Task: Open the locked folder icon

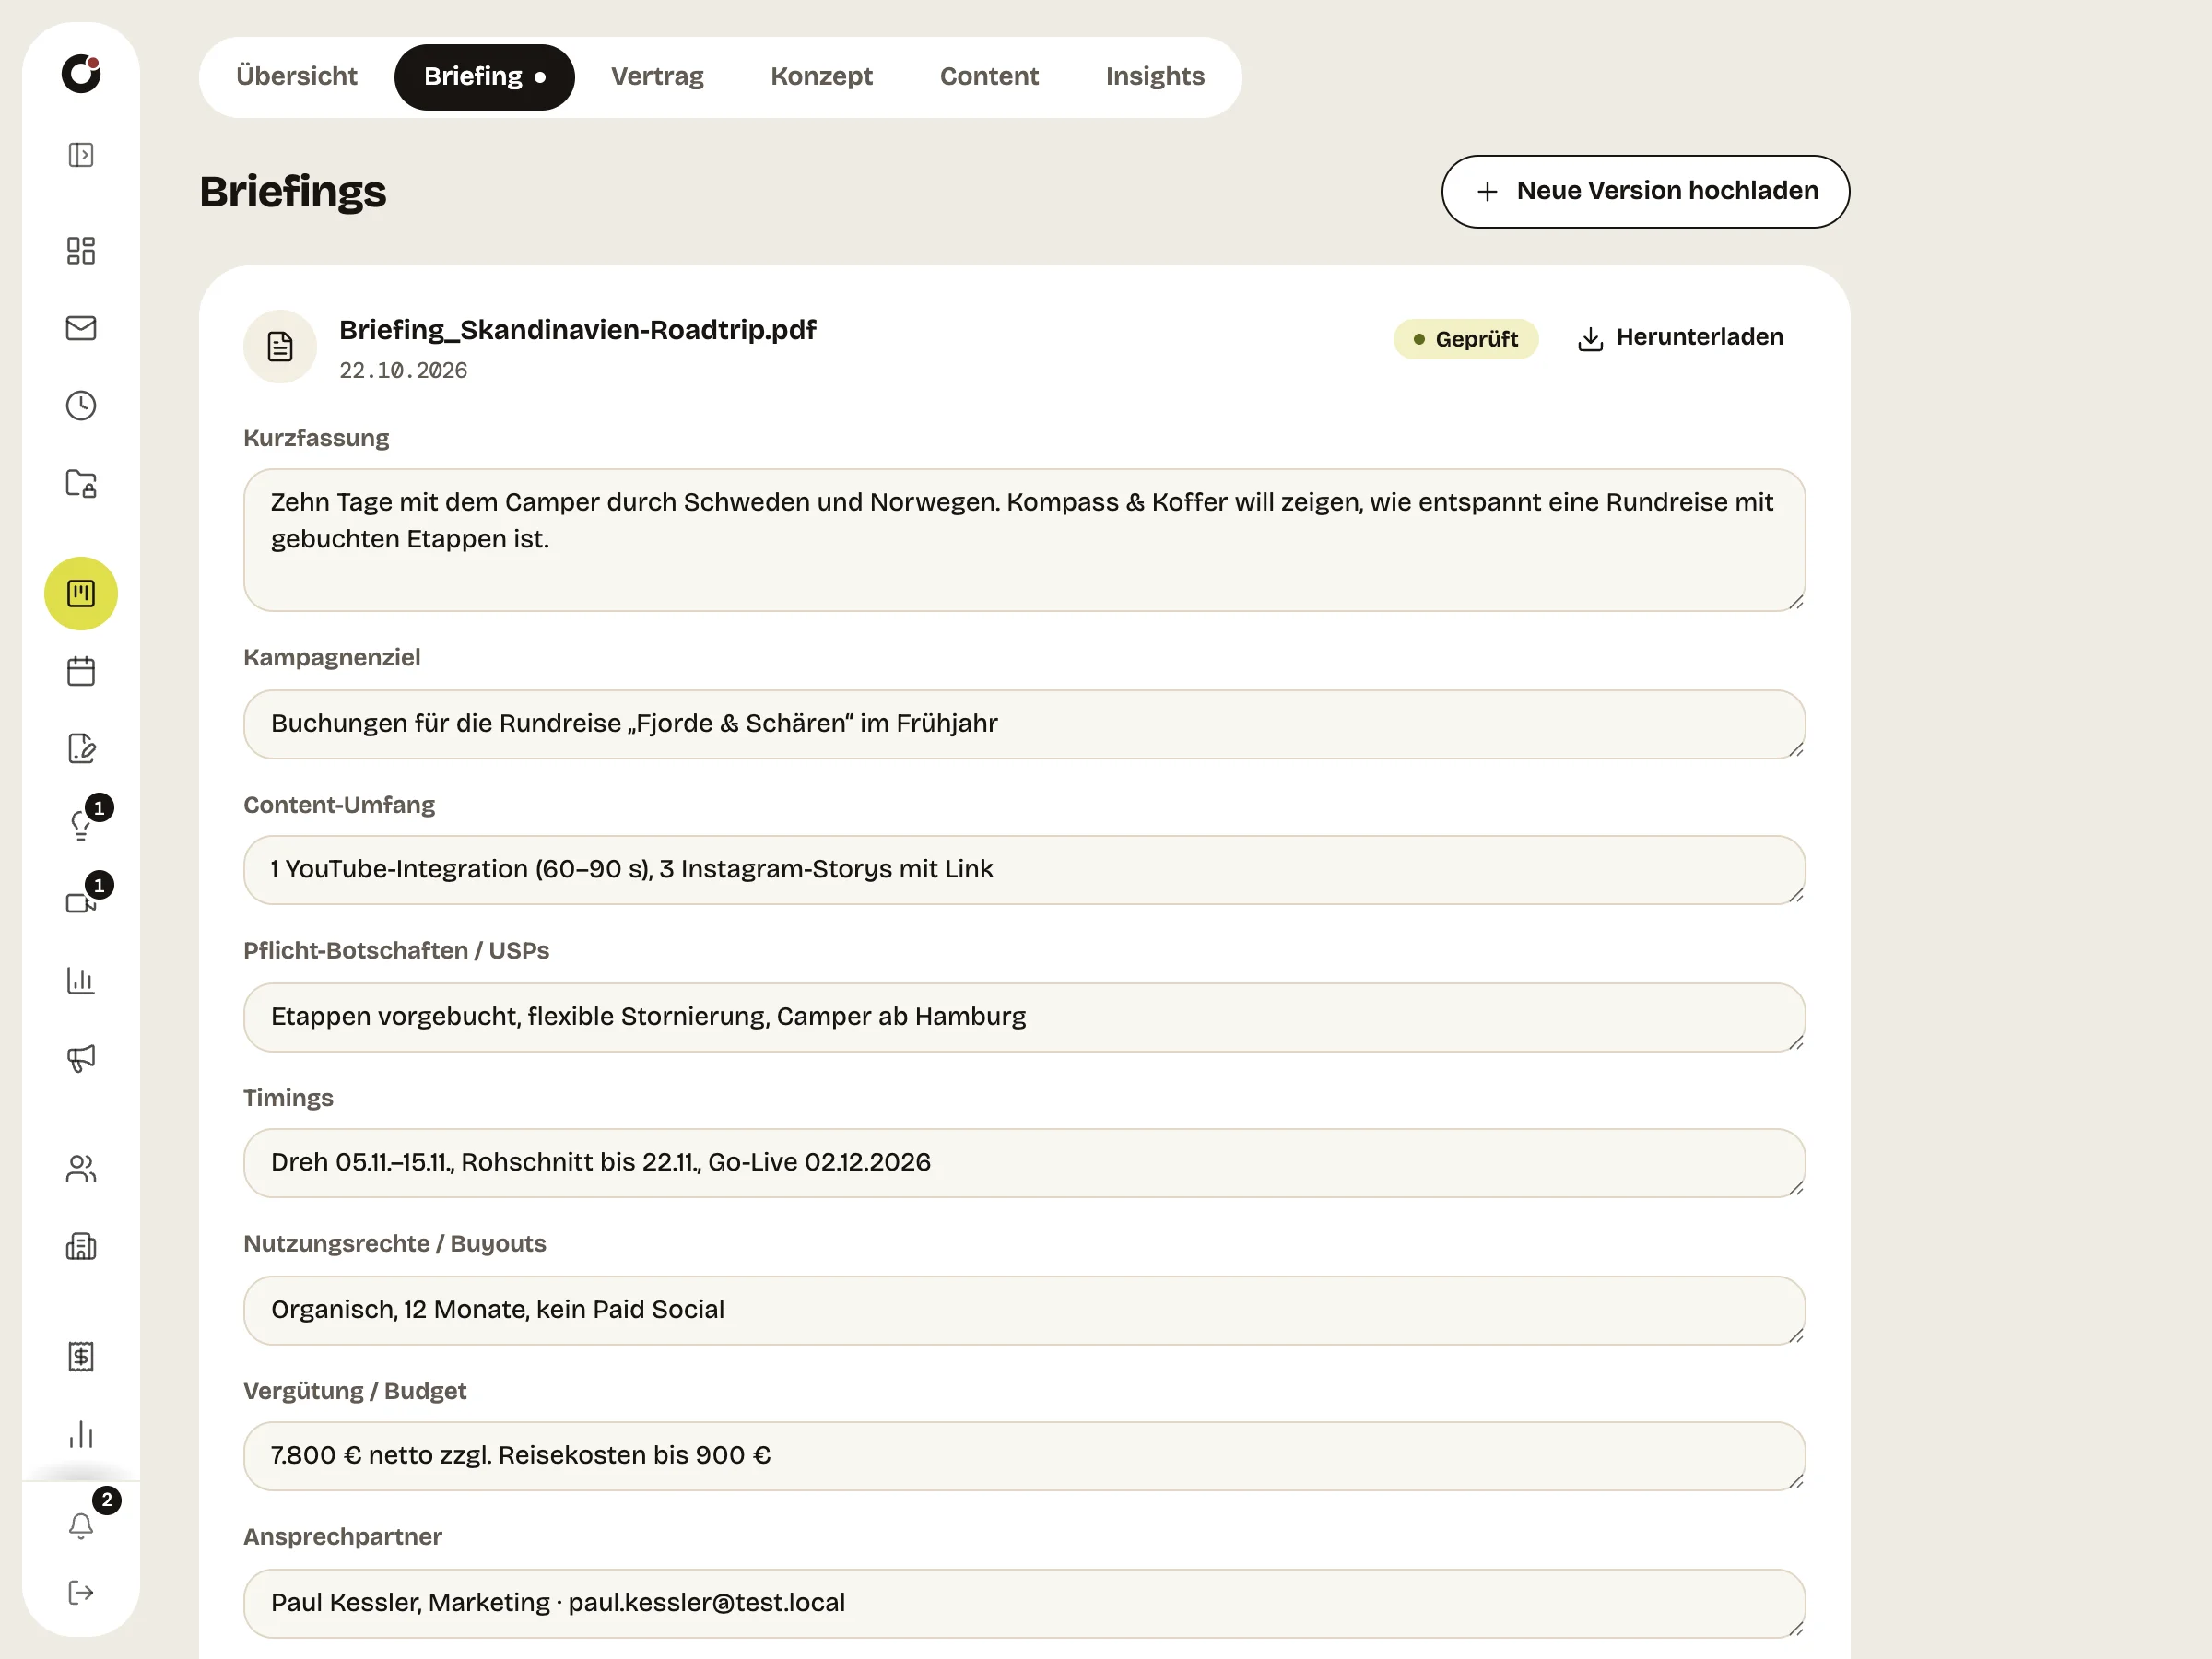Action: click(81, 484)
